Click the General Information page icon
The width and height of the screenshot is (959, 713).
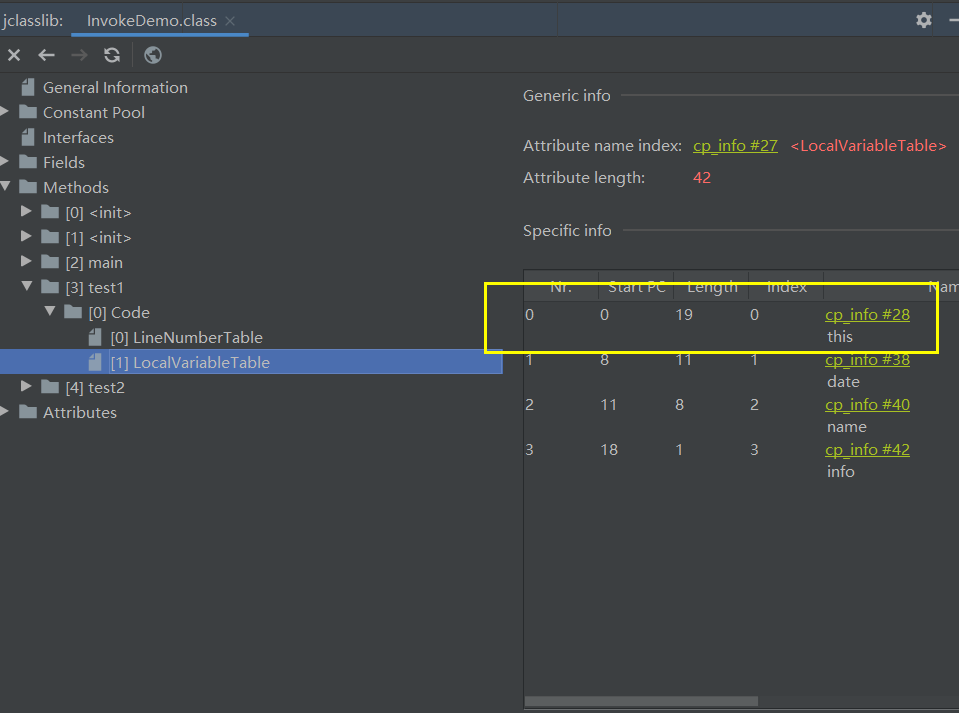pyautogui.click(x=28, y=87)
